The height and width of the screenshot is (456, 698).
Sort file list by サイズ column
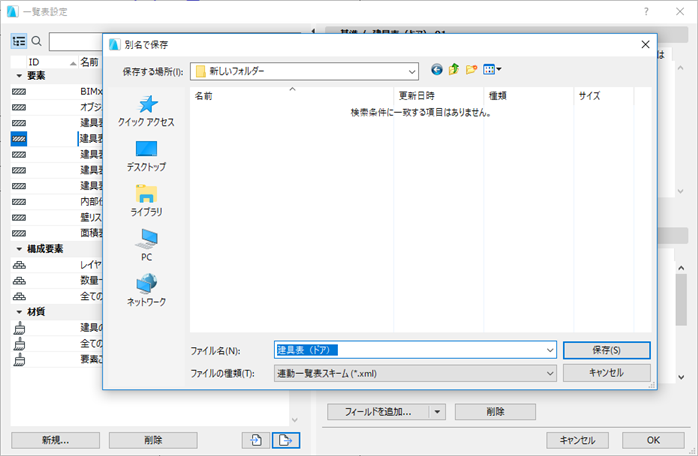pyautogui.click(x=604, y=96)
